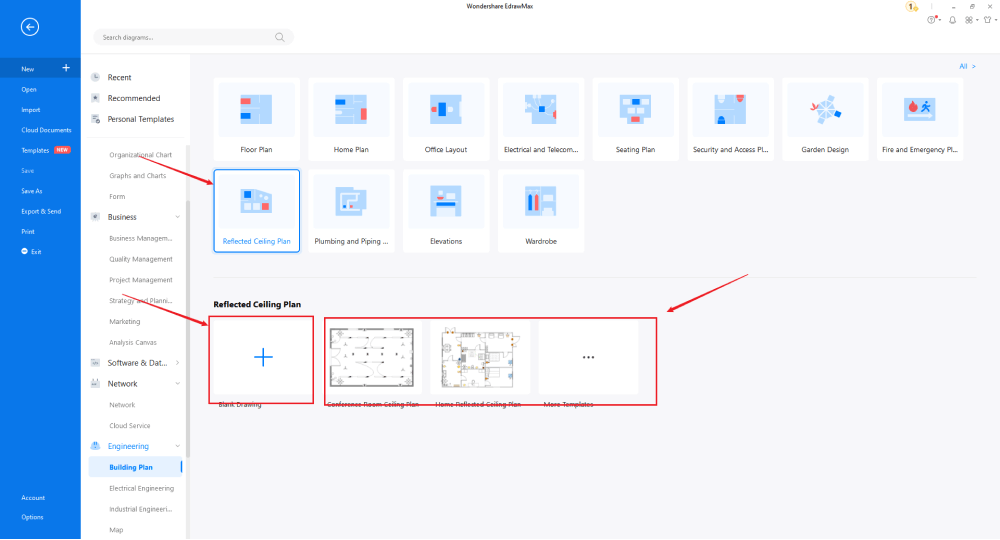Open the New menu item
This screenshot has height=540, width=1000.
click(x=40, y=68)
